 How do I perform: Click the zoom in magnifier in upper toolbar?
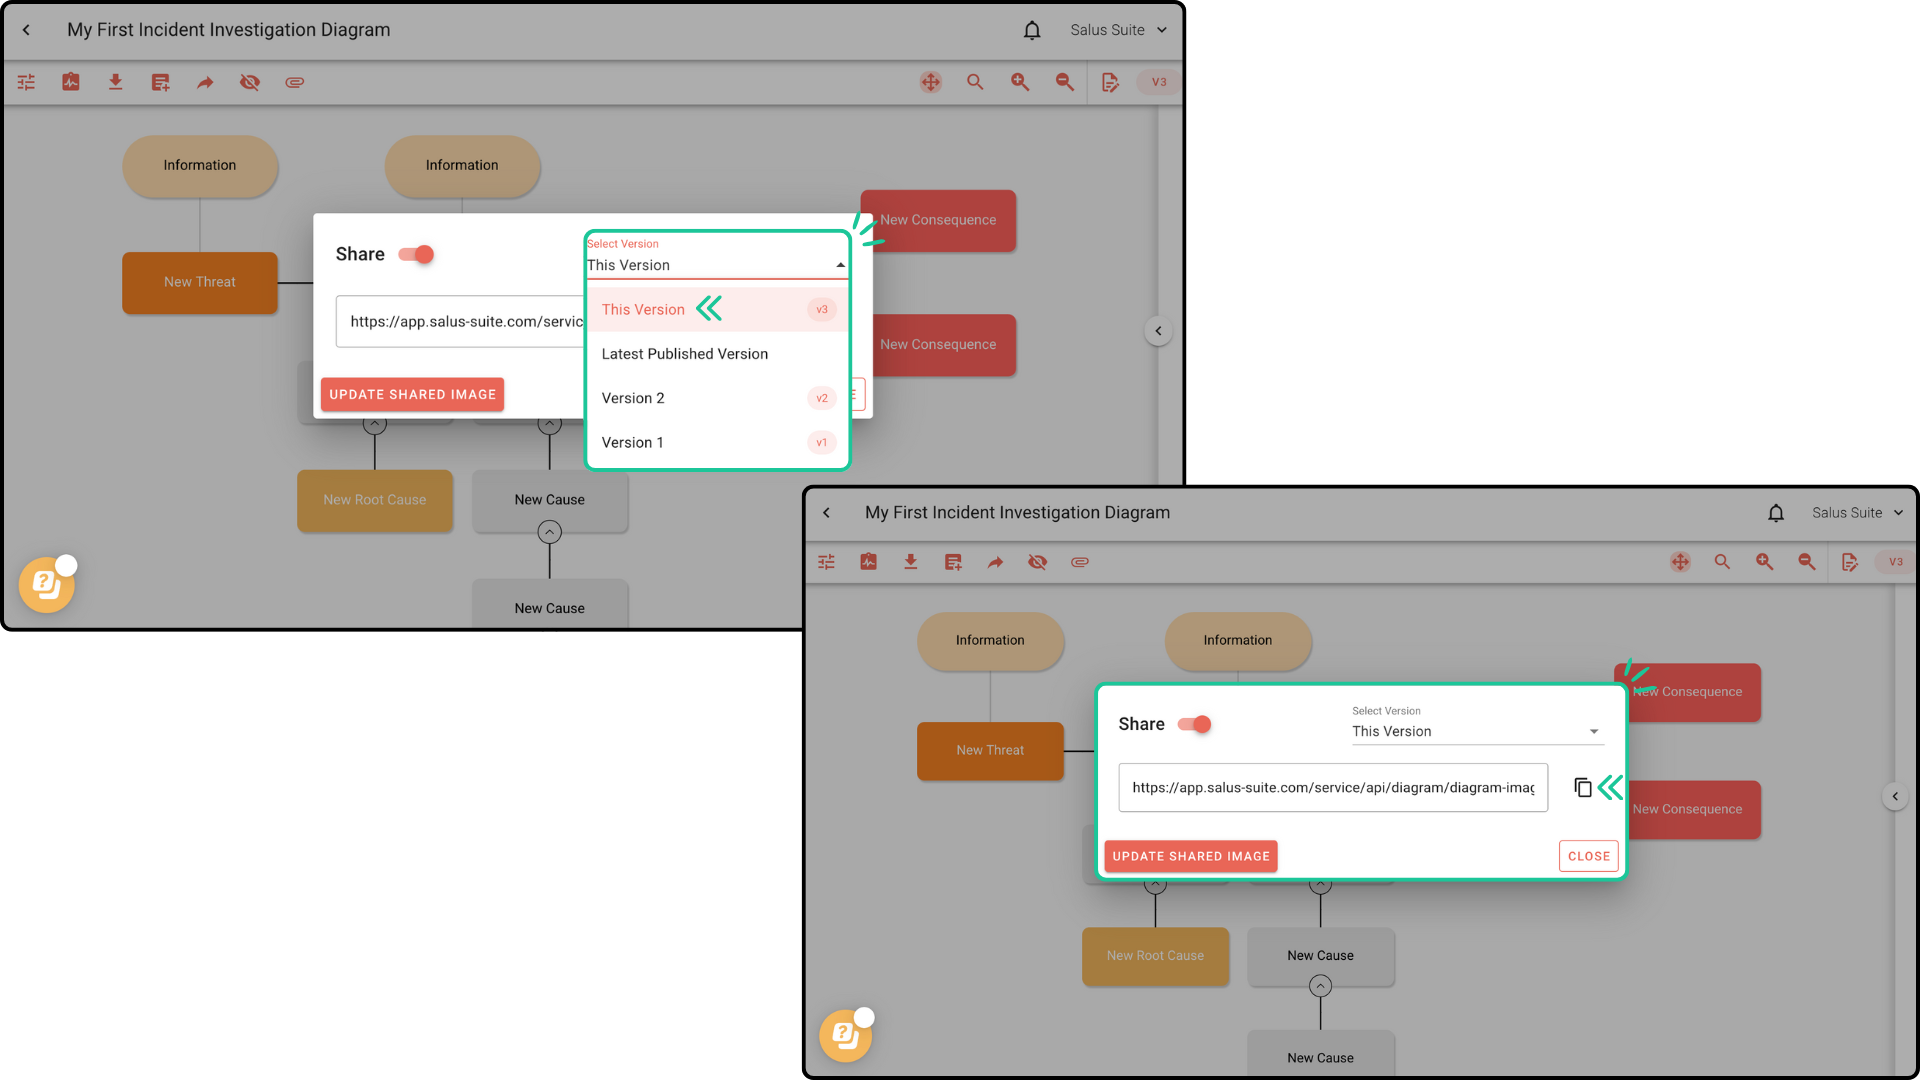tap(1019, 82)
